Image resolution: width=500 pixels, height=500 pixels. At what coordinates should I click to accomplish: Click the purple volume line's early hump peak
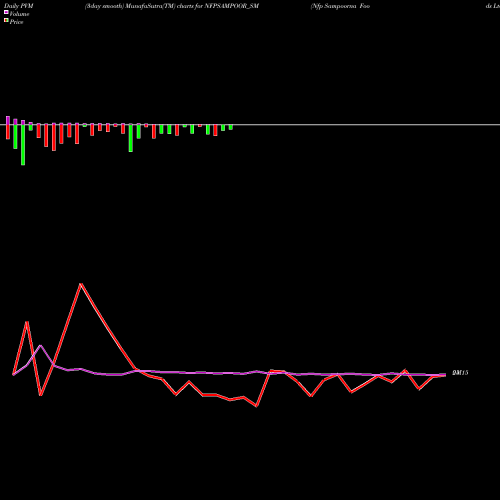pyautogui.click(x=40, y=346)
